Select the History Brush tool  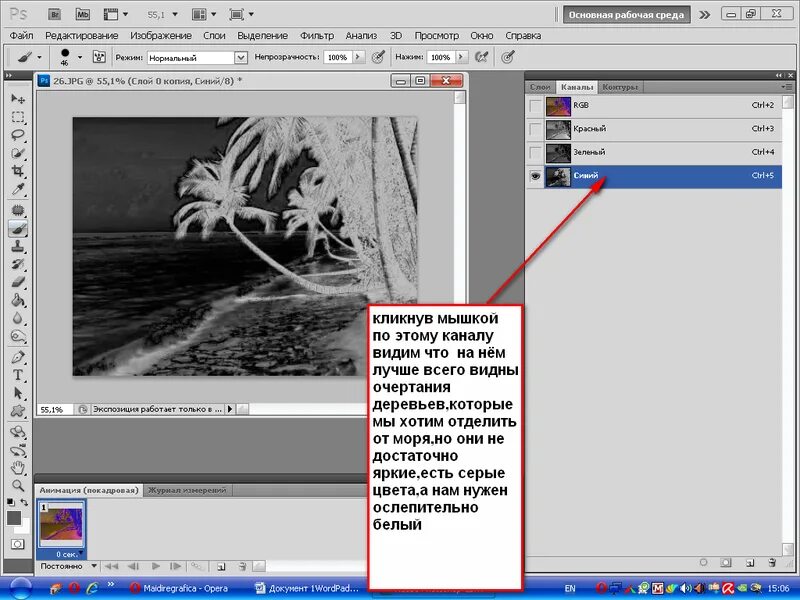coord(18,264)
